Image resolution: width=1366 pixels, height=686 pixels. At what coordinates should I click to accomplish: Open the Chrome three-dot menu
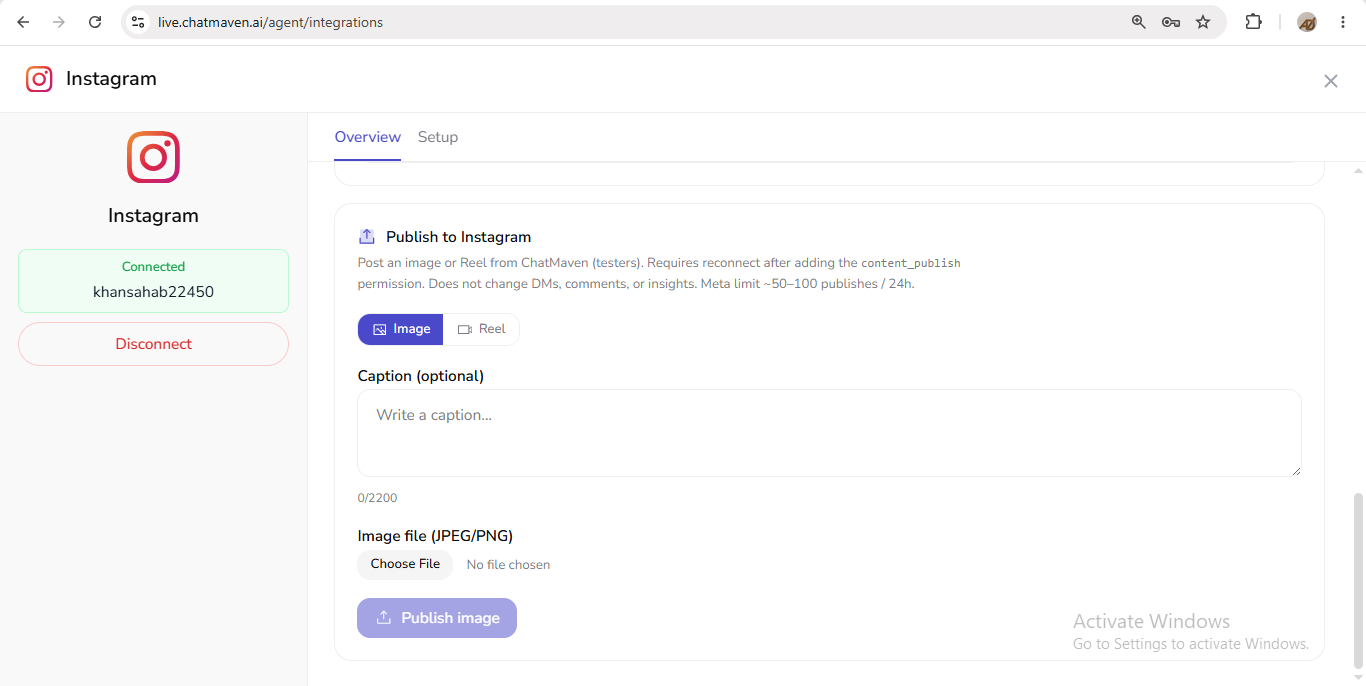[x=1343, y=22]
